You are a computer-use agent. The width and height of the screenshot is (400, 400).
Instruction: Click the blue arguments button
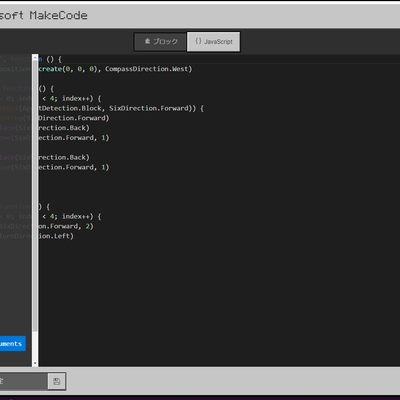point(13,344)
